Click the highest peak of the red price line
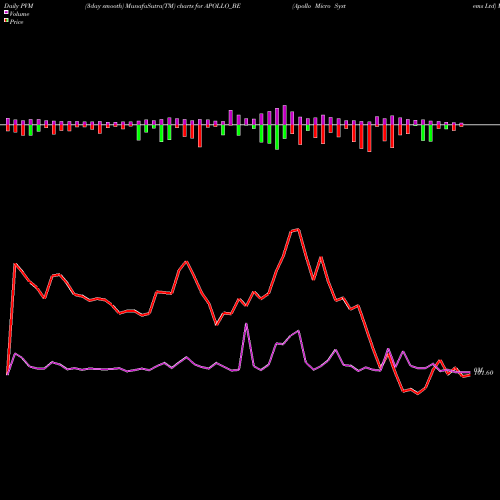The width and height of the screenshot is (500, 500). pyautogui.click(x=298, y=229)
